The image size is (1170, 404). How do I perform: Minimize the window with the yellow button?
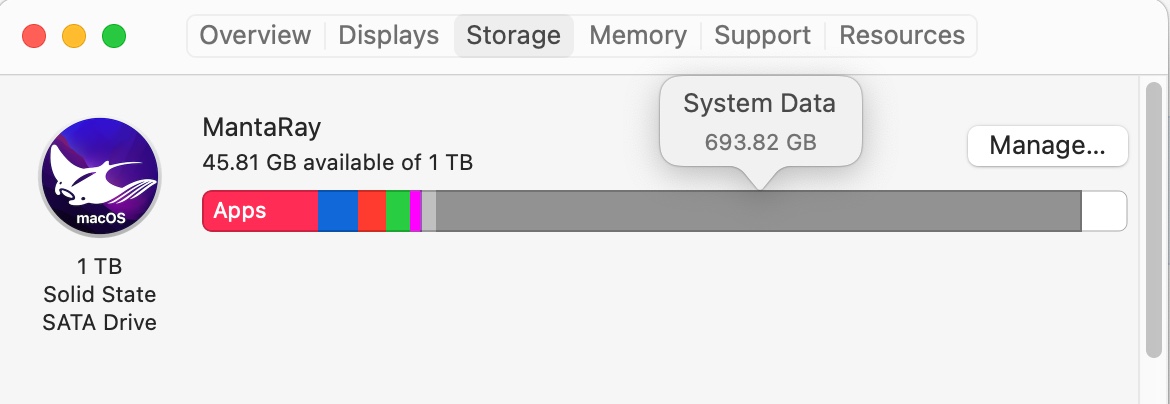coord(74,37)
